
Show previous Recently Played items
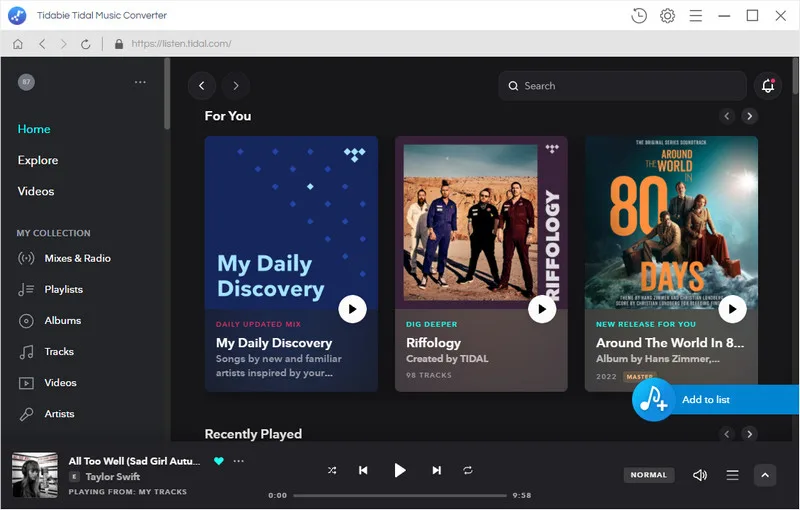pos(727,434)
